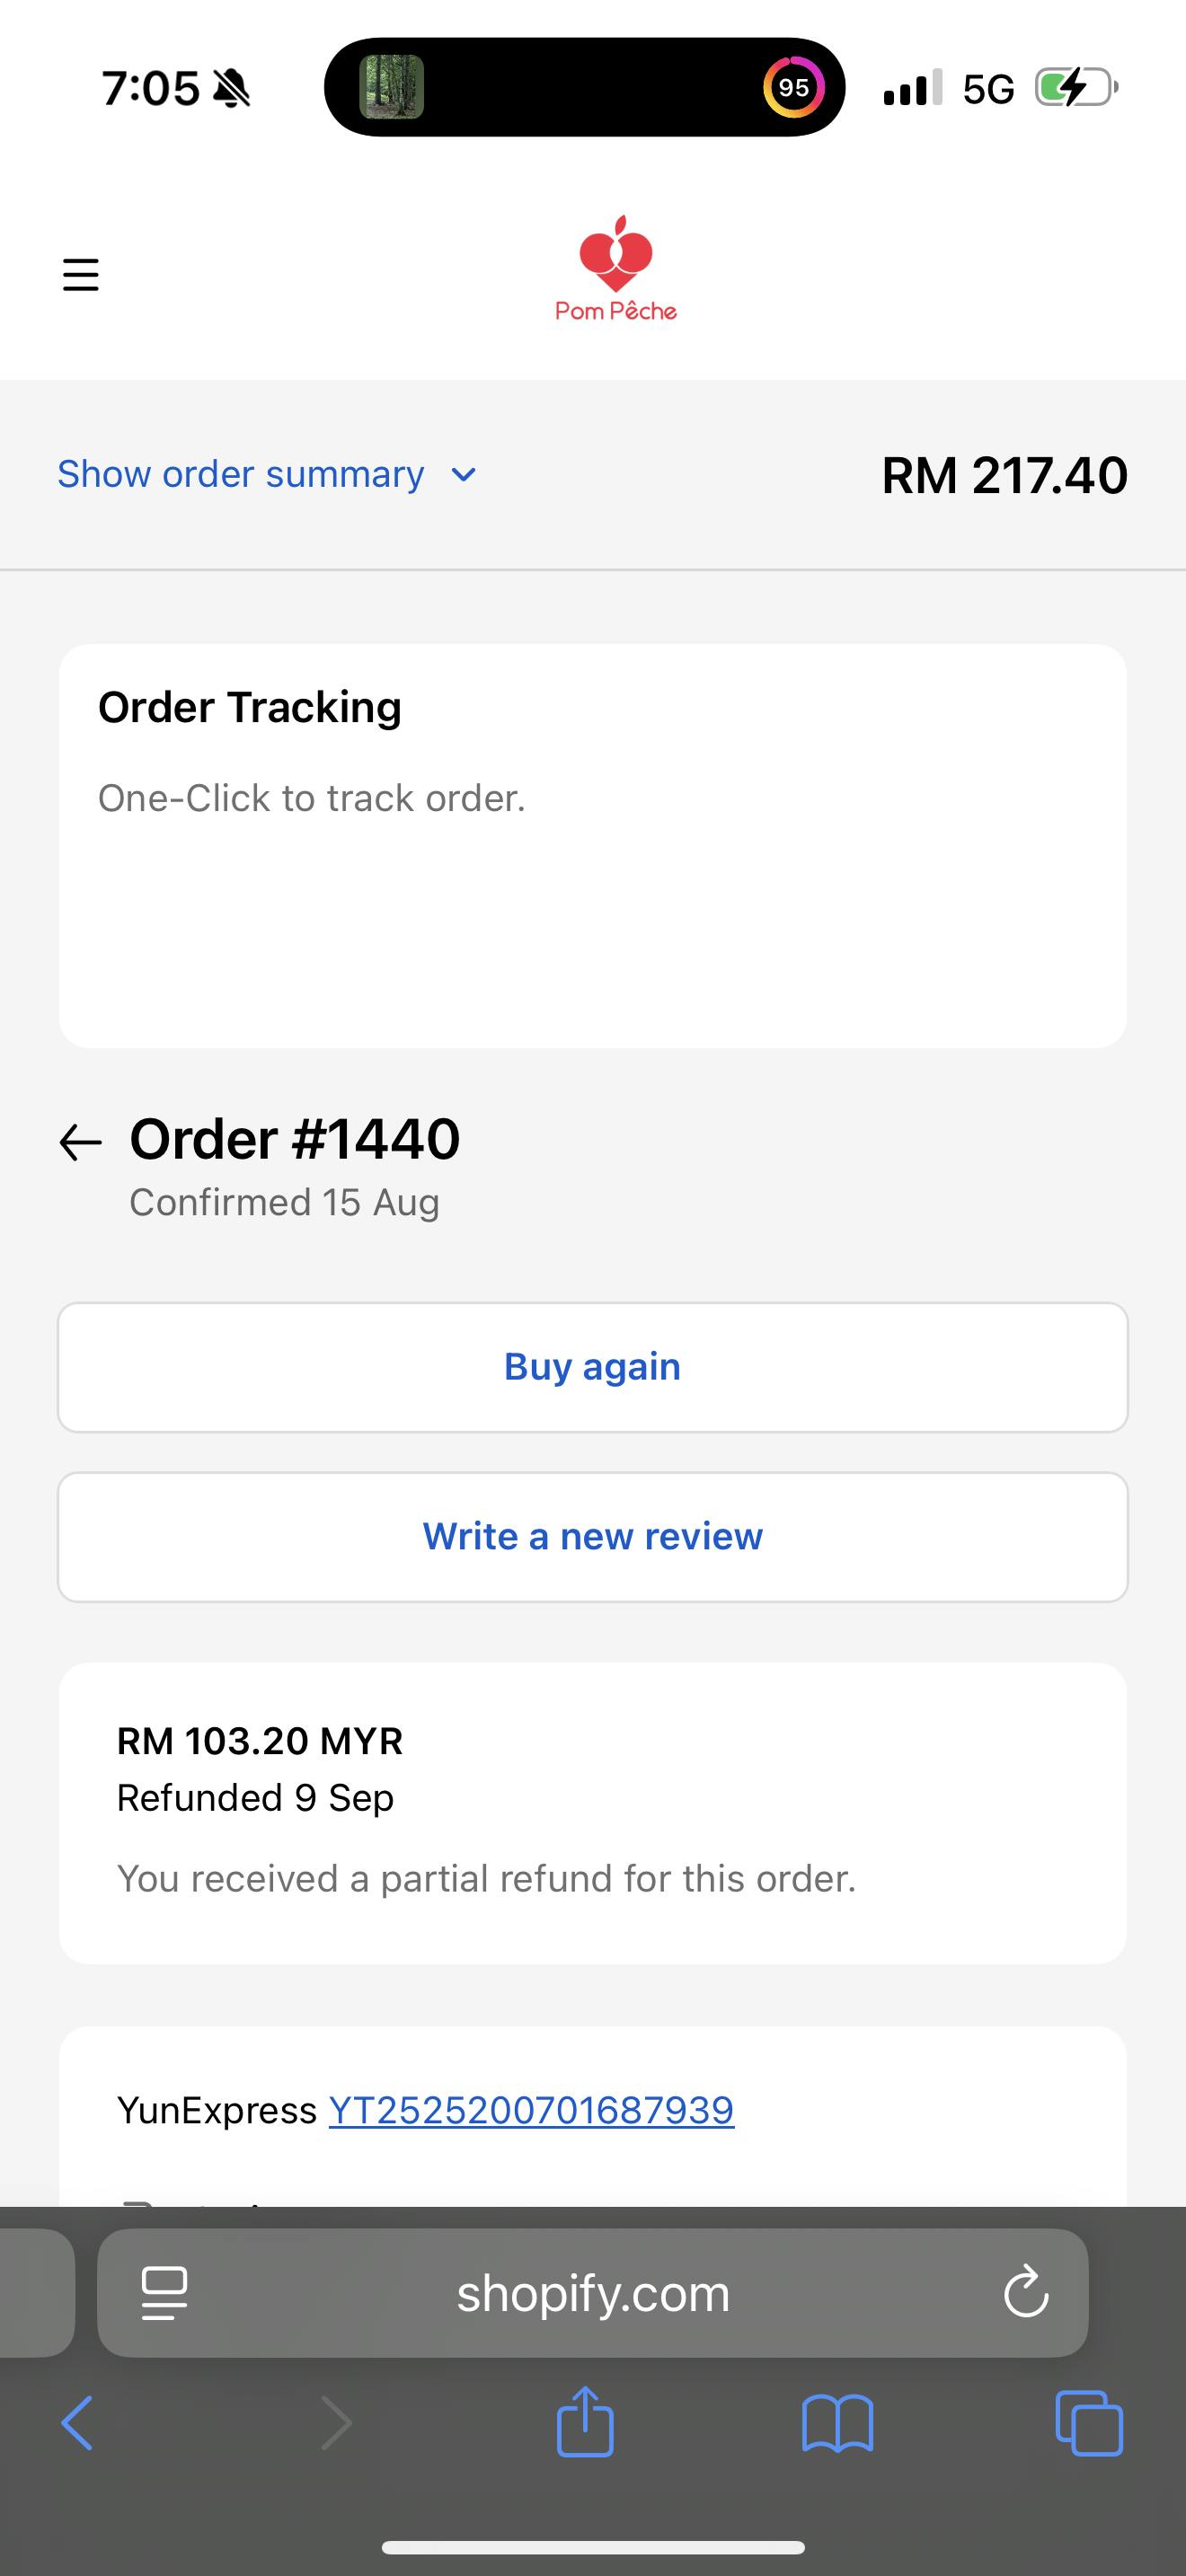Tap Write a new review

click(x=593, y=1536)
